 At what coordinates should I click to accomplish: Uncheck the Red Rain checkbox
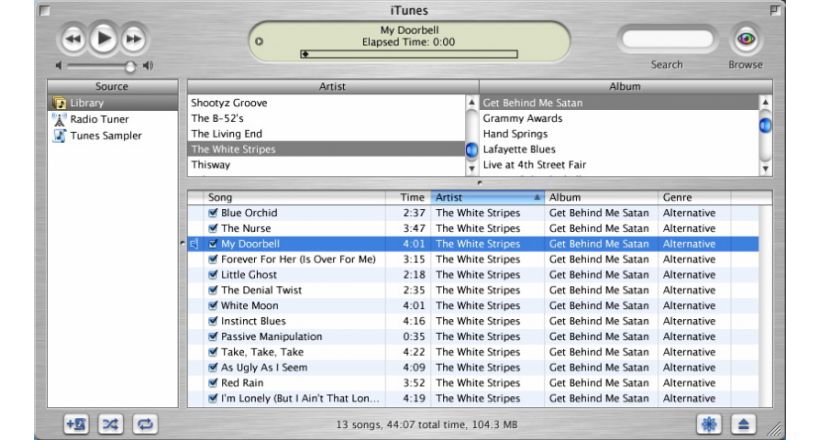[213, 382]
